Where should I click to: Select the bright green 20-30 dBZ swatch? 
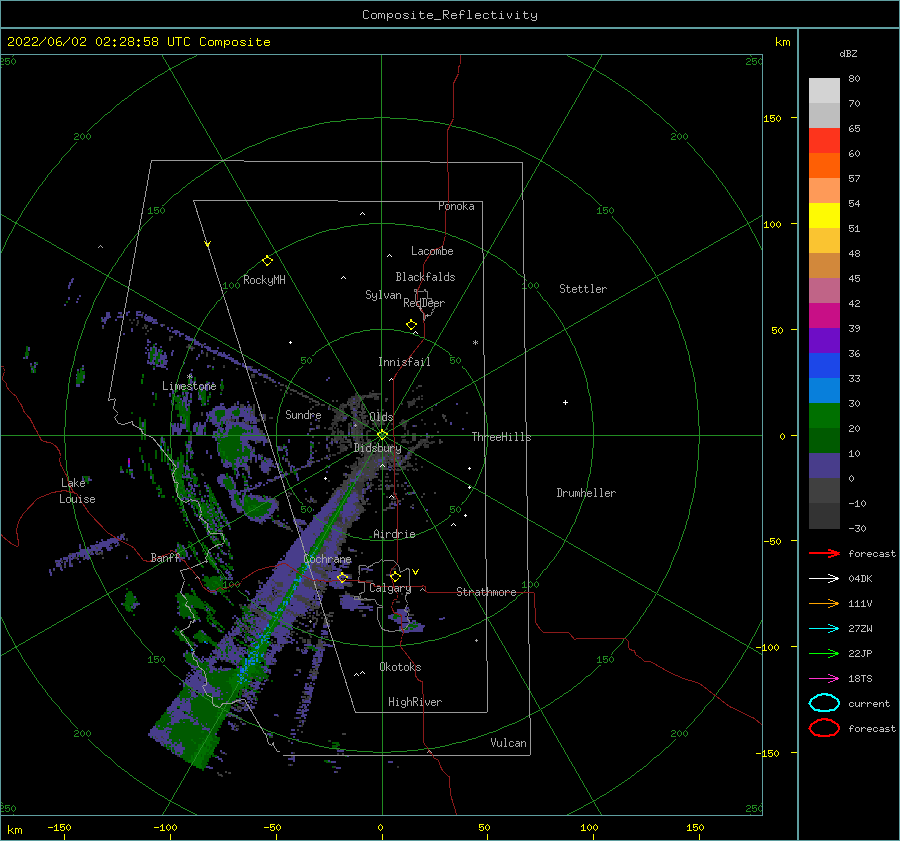click(824, 415)
